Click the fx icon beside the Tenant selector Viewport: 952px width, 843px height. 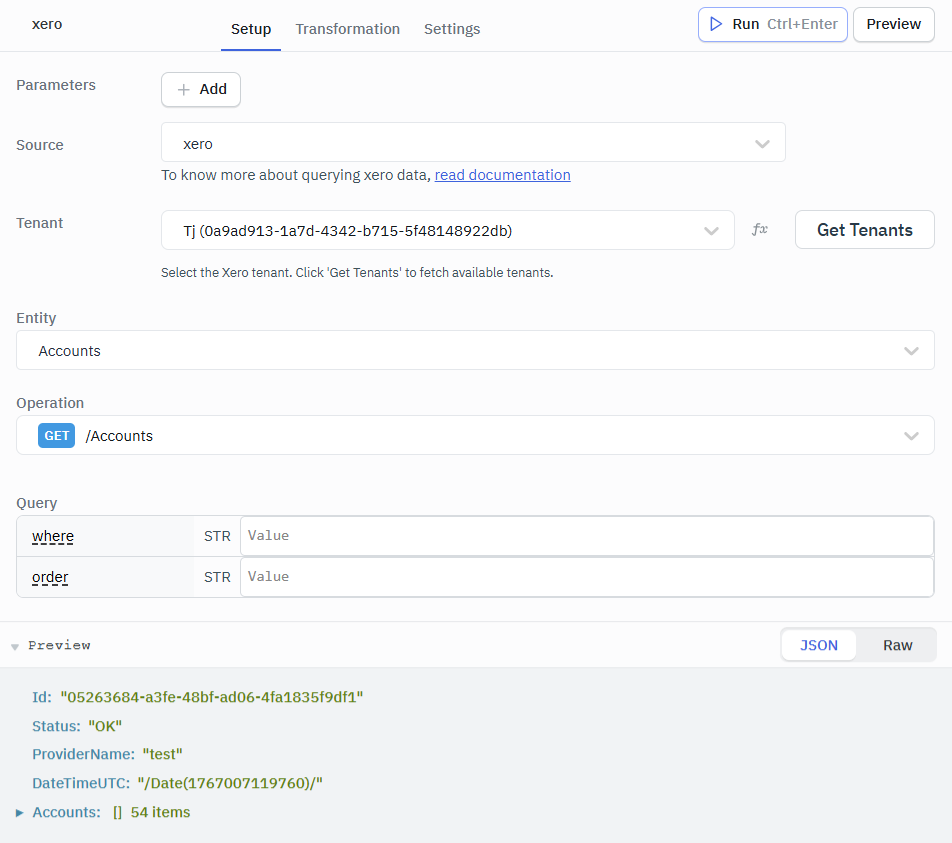(759, 229)
